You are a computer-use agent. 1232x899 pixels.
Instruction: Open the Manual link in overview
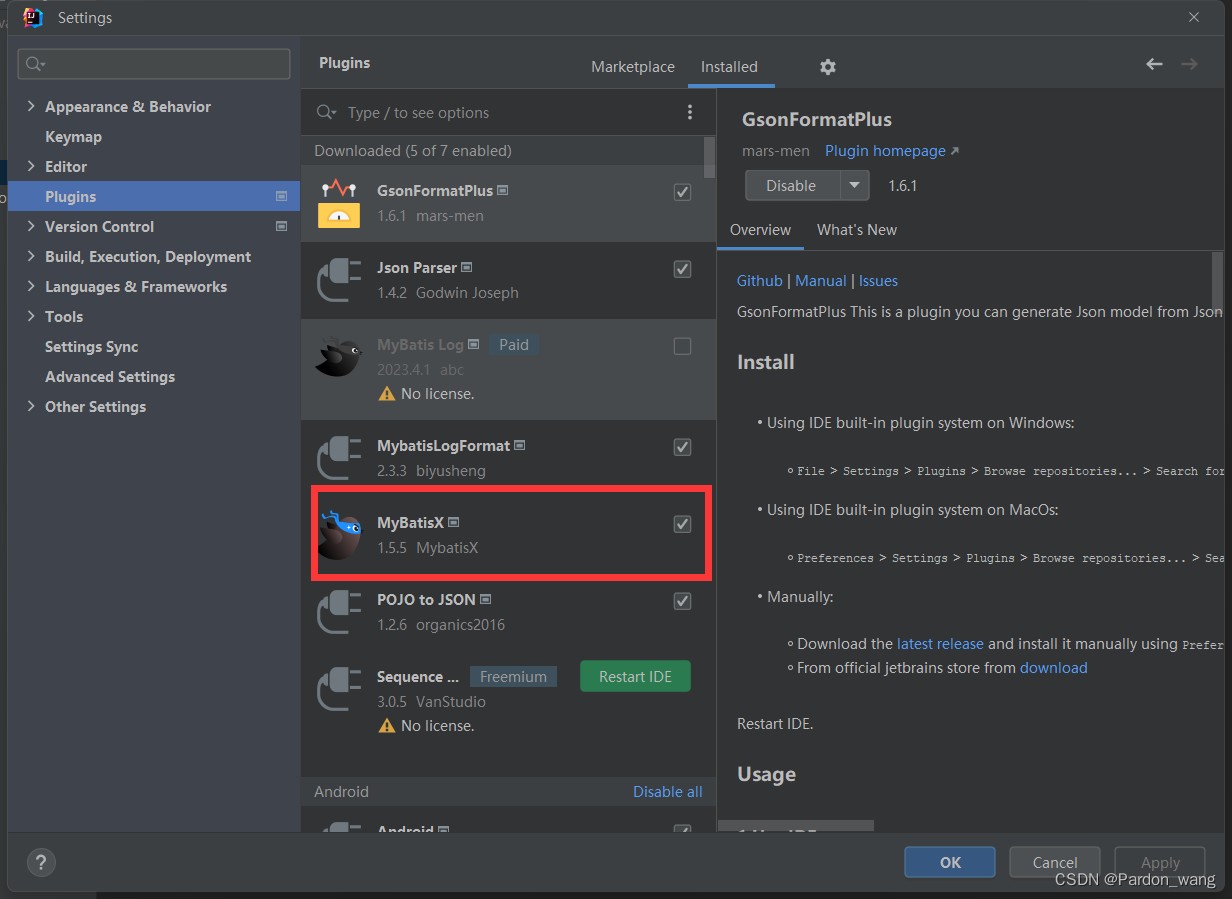(x=821, y=281)
